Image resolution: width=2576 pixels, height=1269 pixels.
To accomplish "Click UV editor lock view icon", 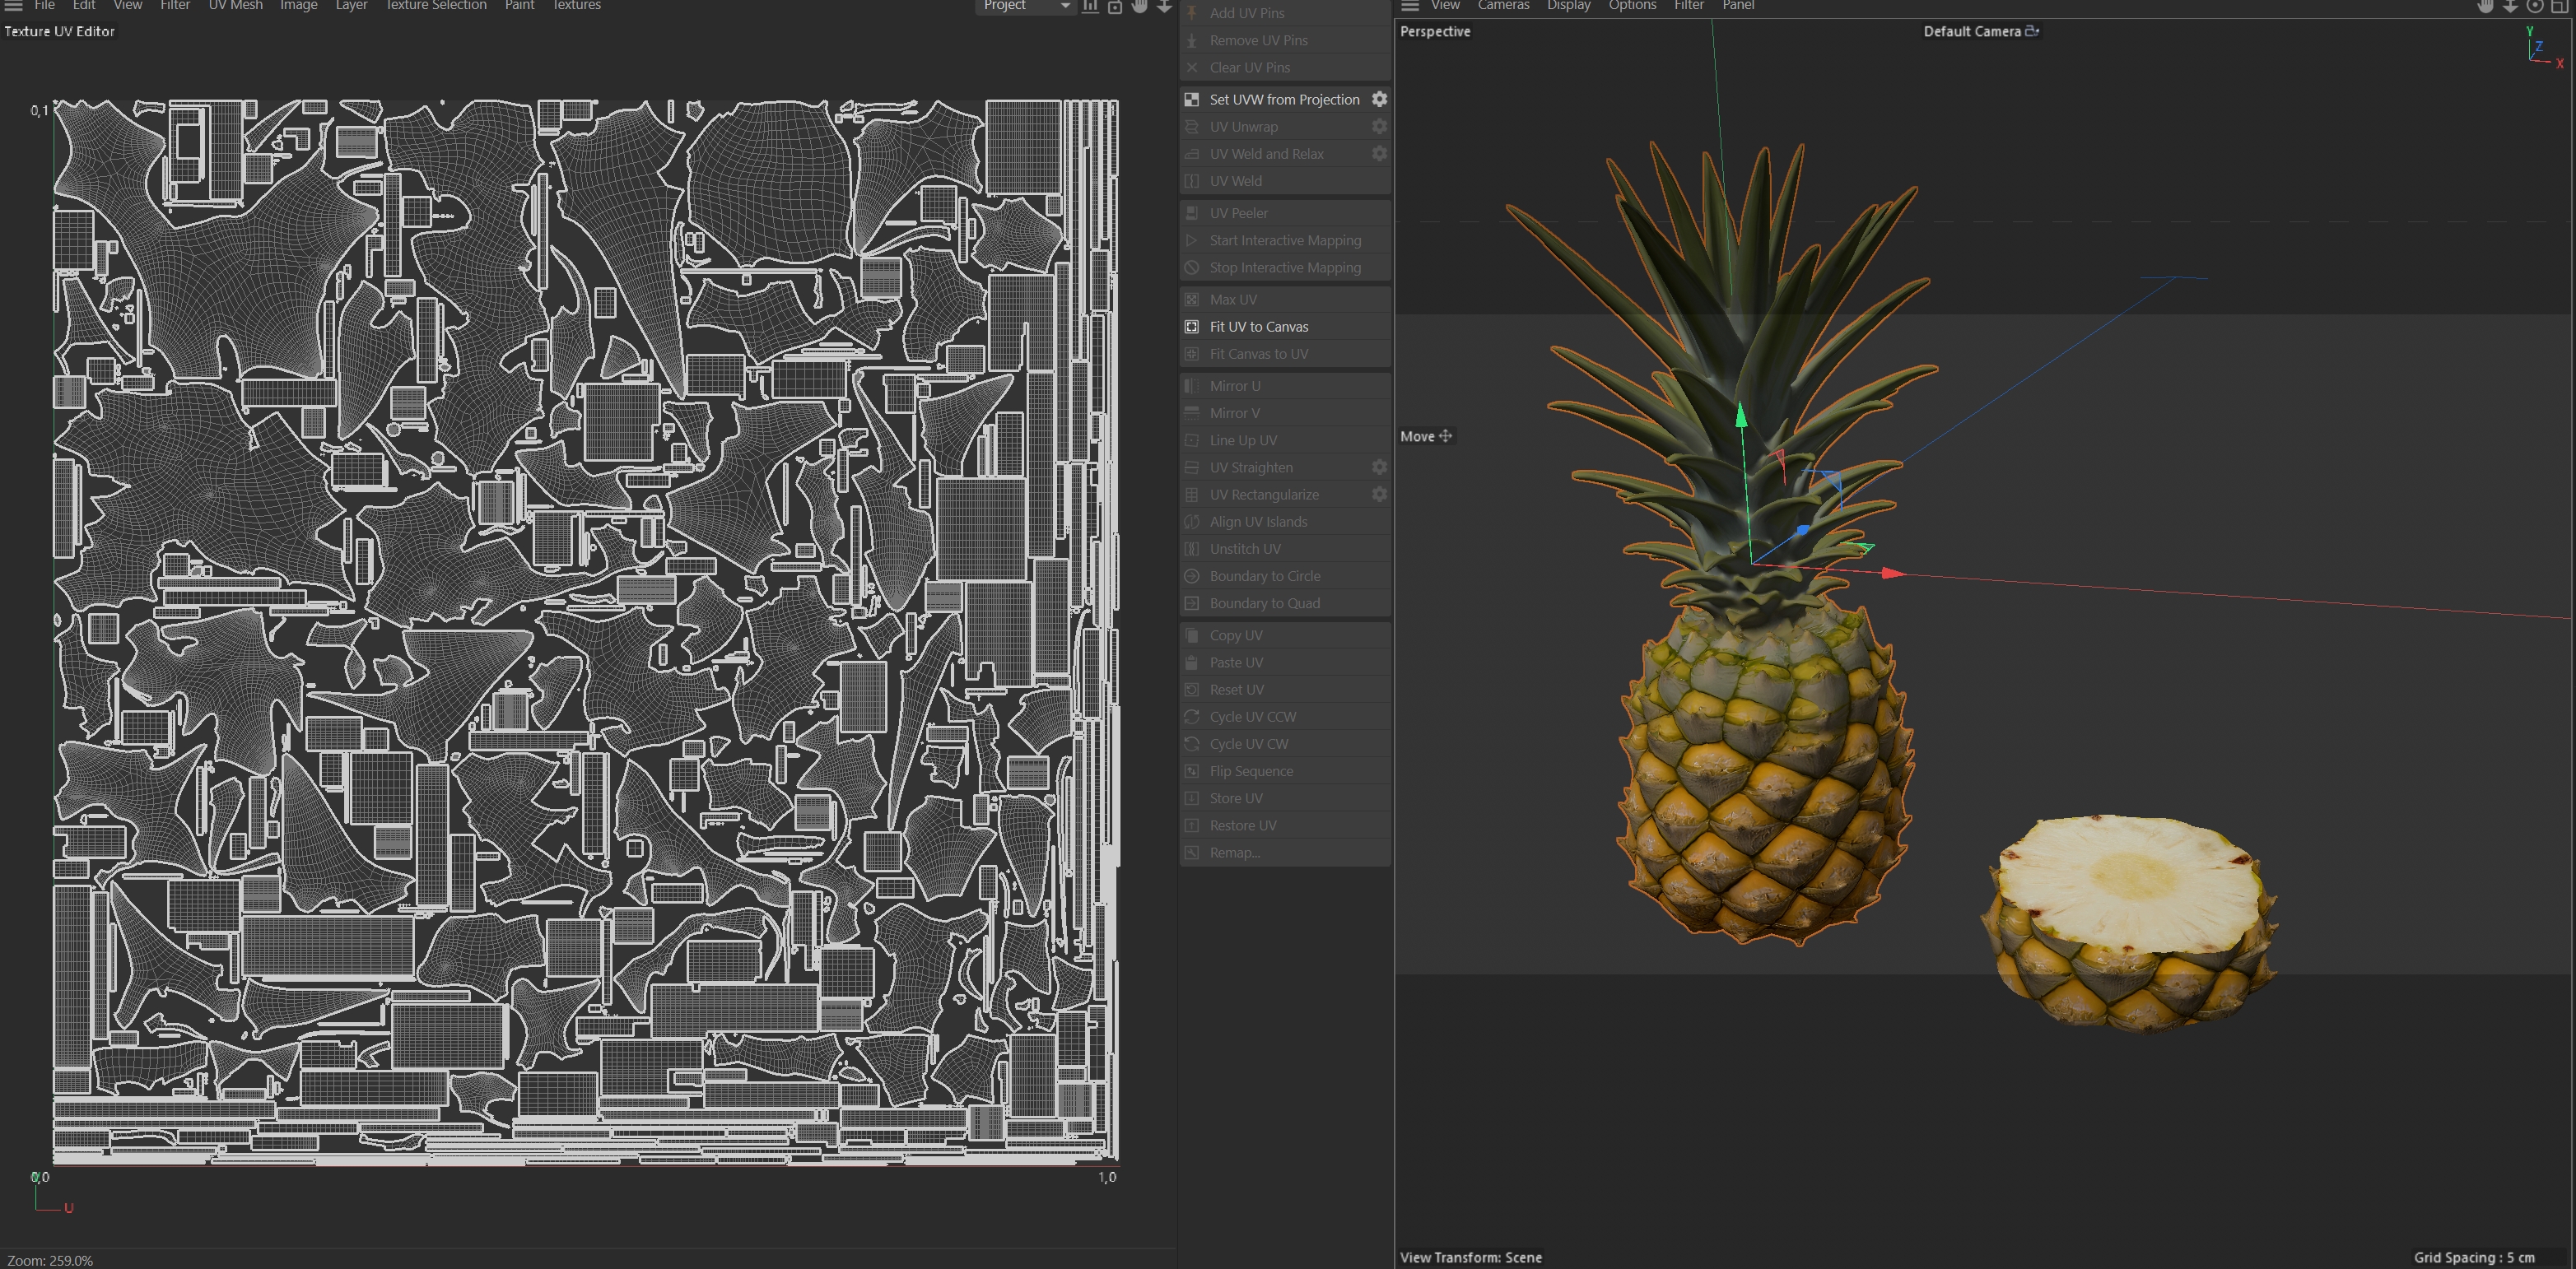I will point(1115,6).
